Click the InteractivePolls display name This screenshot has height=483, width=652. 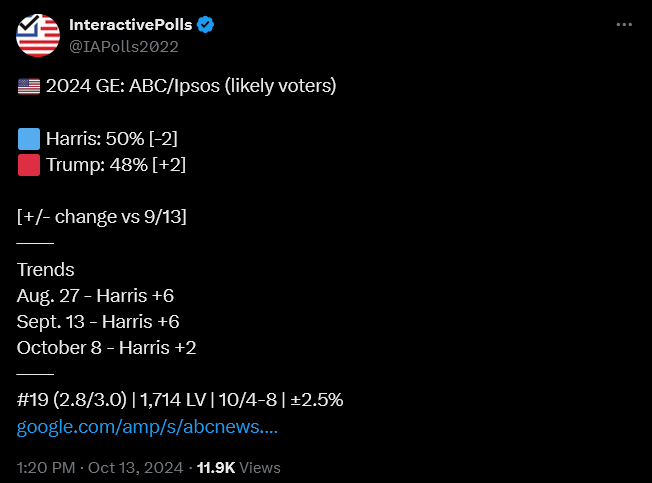pyautogui.click(x=131, y=25)
